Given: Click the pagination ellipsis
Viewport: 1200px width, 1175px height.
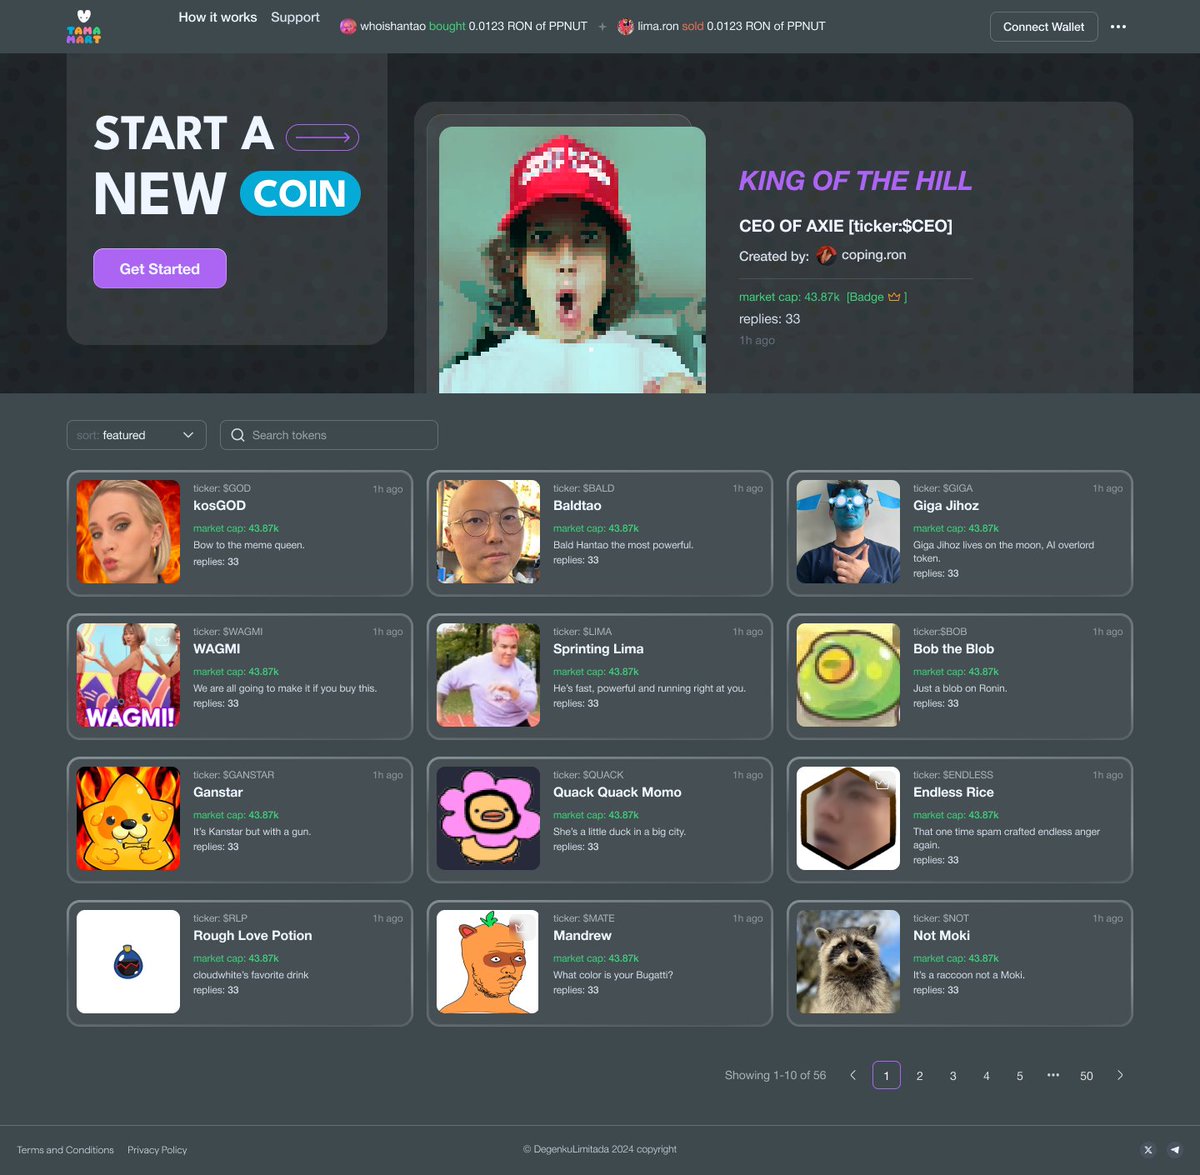Looking at the screenshot, I should [x=1053, y=1075].
